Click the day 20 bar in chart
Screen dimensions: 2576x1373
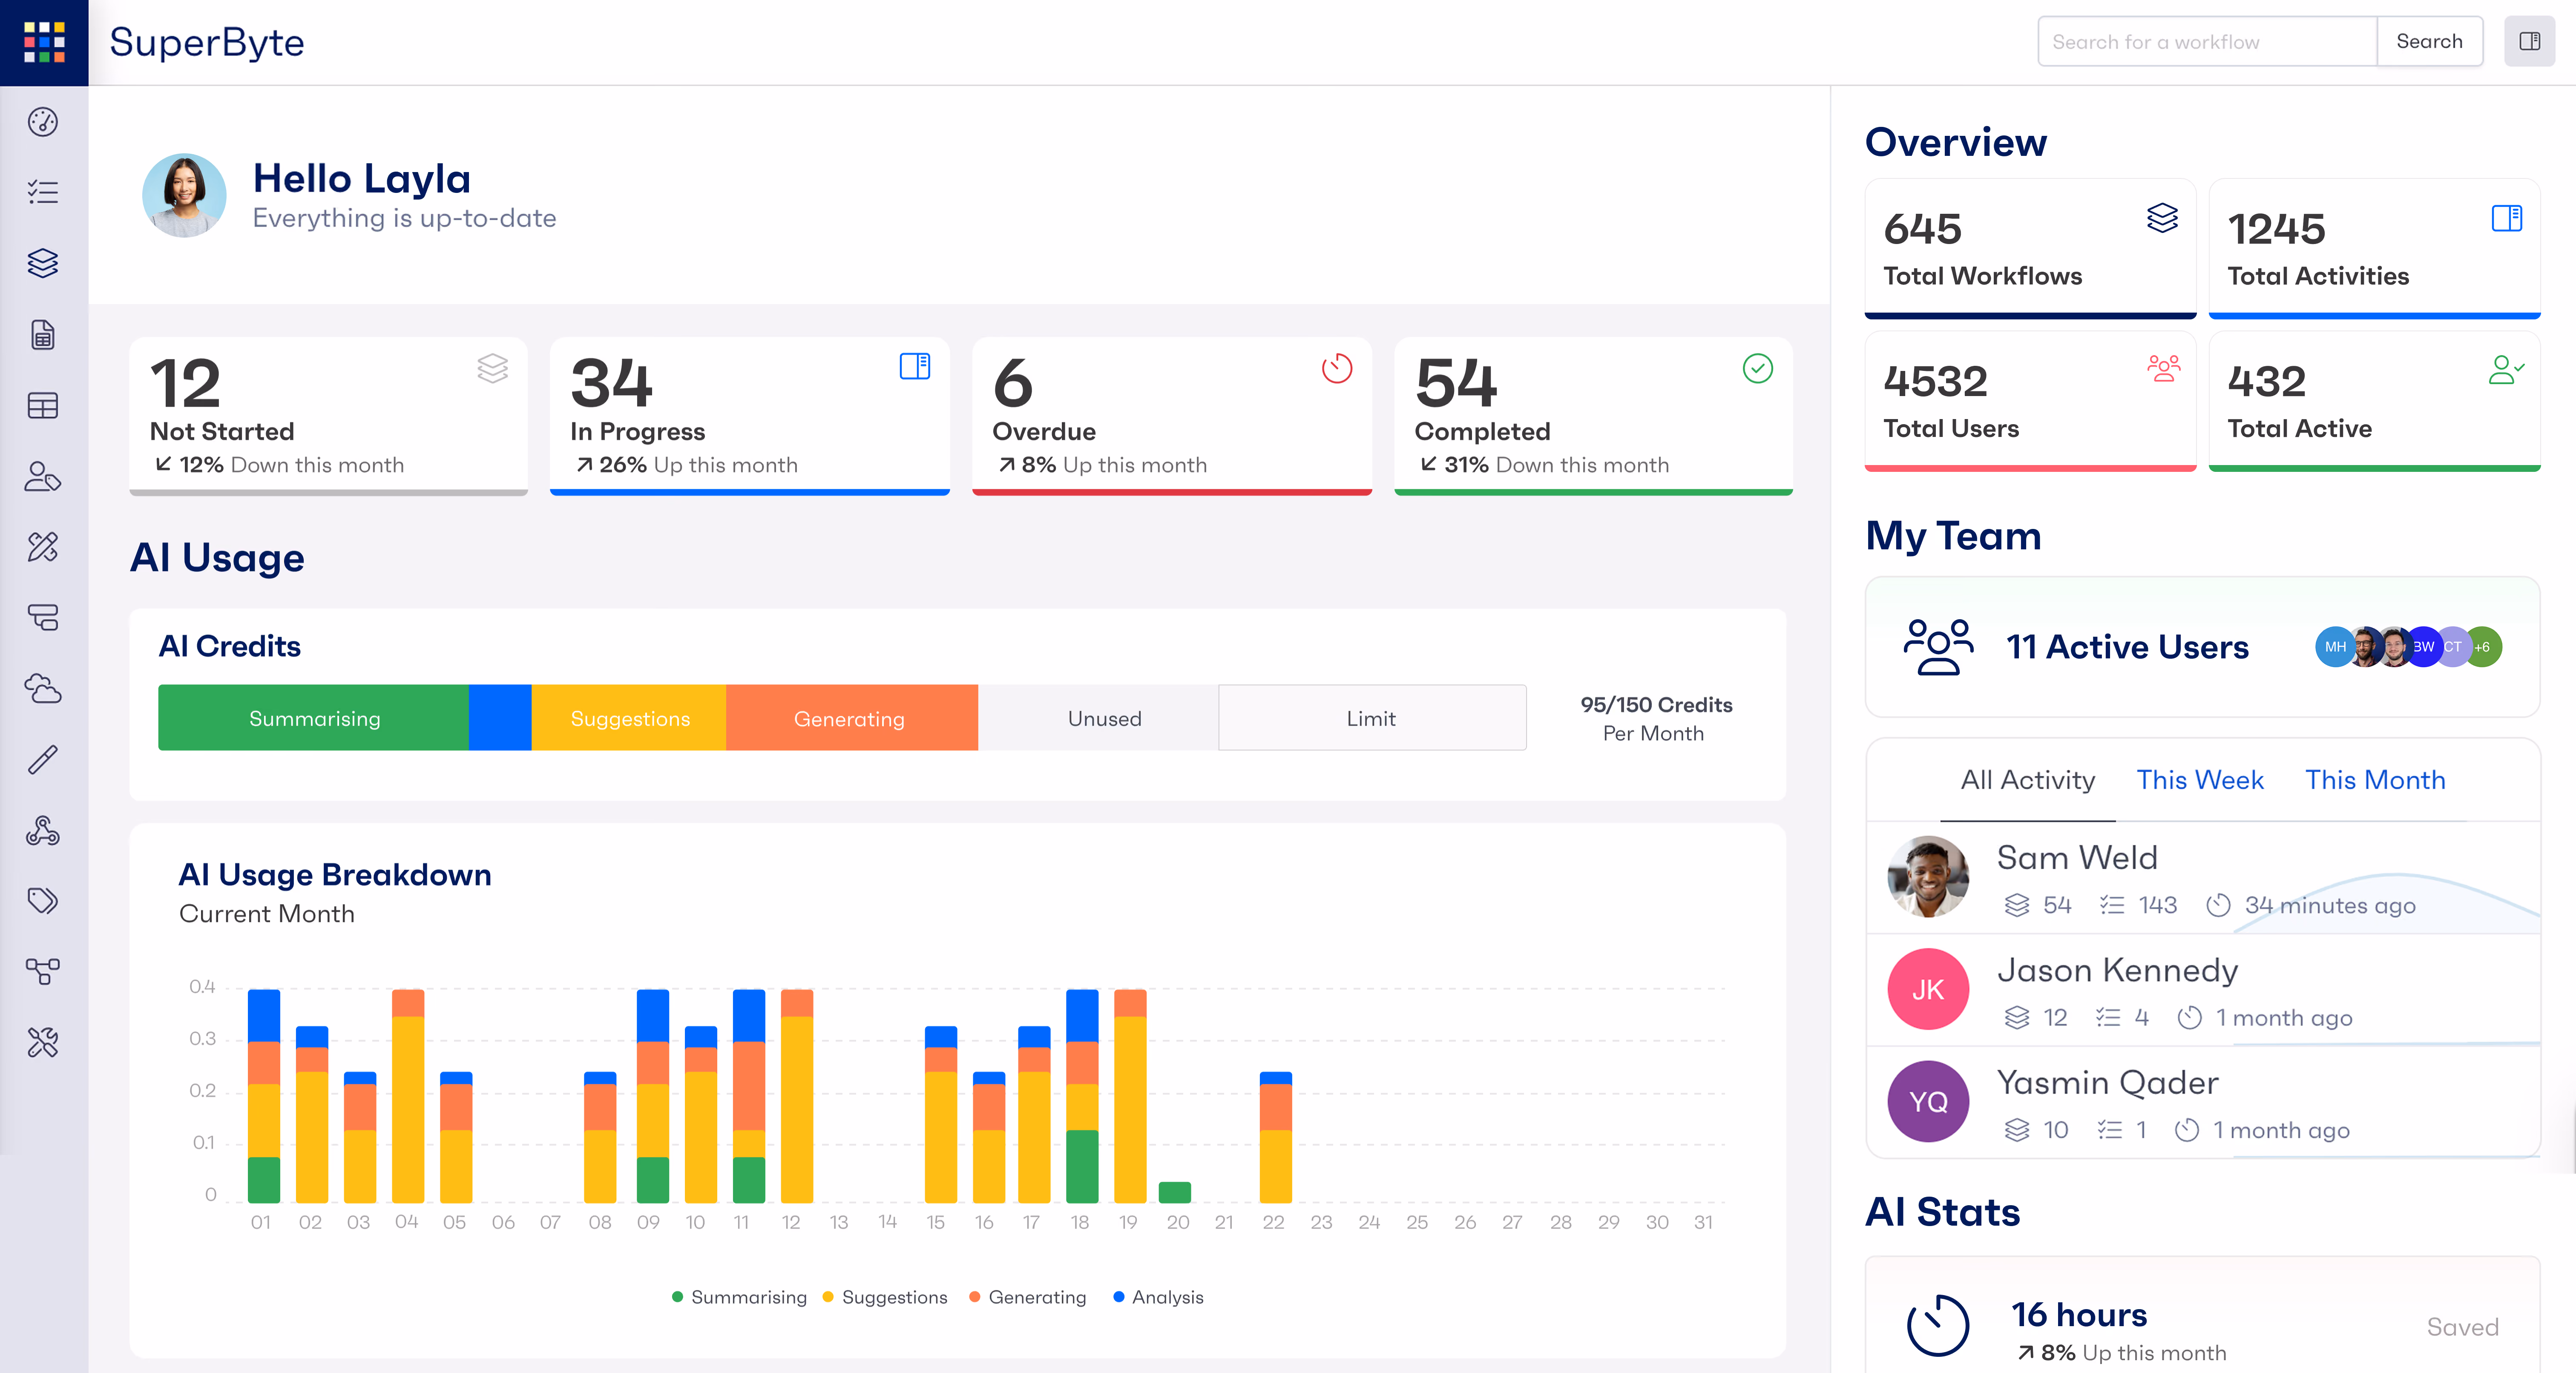(1175, 1192)
